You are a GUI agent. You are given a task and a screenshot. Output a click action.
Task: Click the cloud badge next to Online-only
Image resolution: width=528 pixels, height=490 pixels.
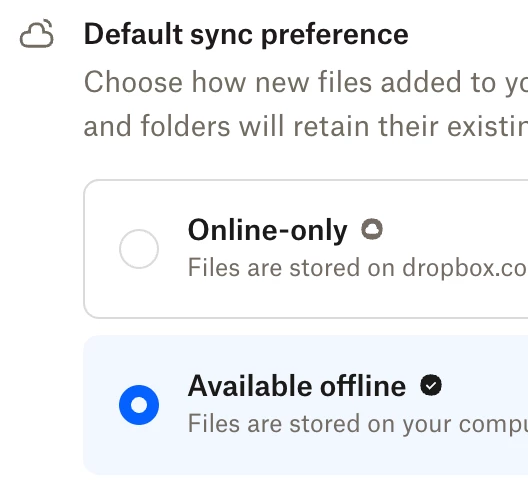(x=372, y=229)
